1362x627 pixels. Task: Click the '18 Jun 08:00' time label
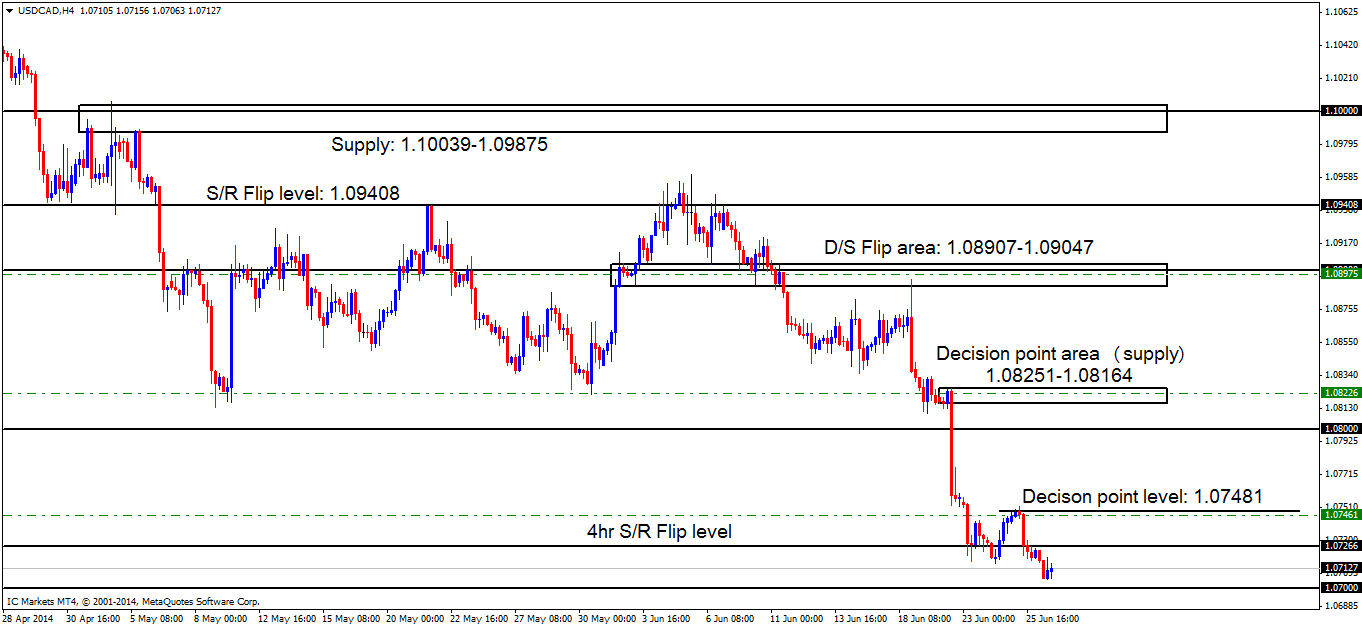pyautogui.click(x=926, y=619)
